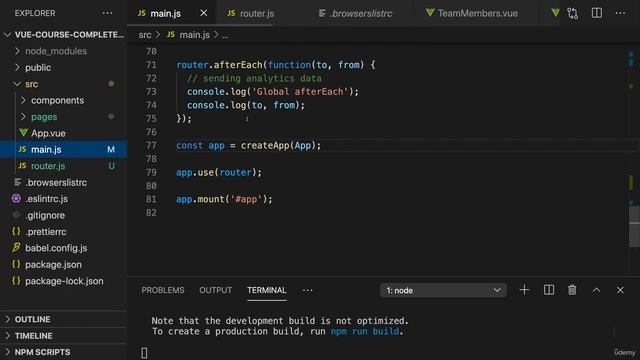The width and height of the screenshot is (640, 360).
Task: Switch to the OUTPUT panel tab
Action: 216,290
